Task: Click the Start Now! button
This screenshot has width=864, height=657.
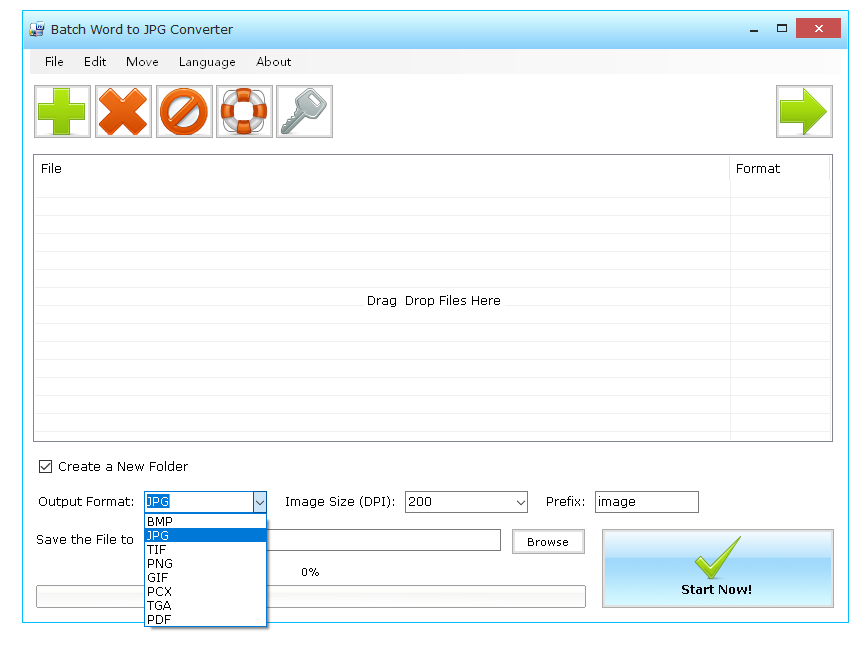Action: 717,569
